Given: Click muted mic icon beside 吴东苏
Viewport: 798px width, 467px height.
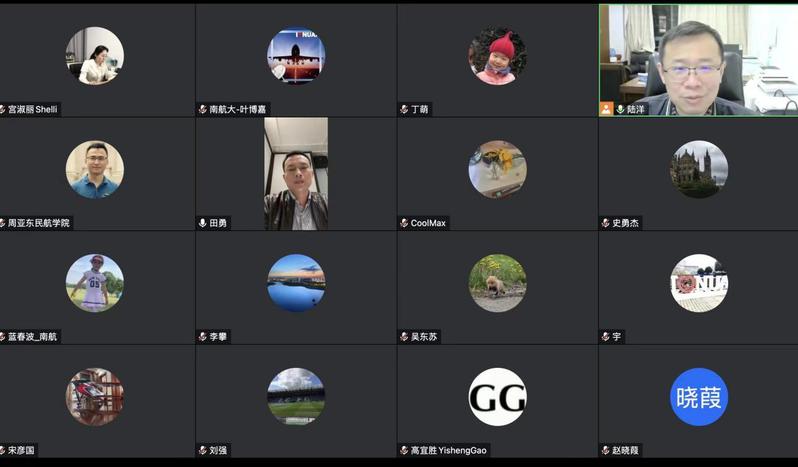Looking at the screenshot, I should click(x=404, y=336).
